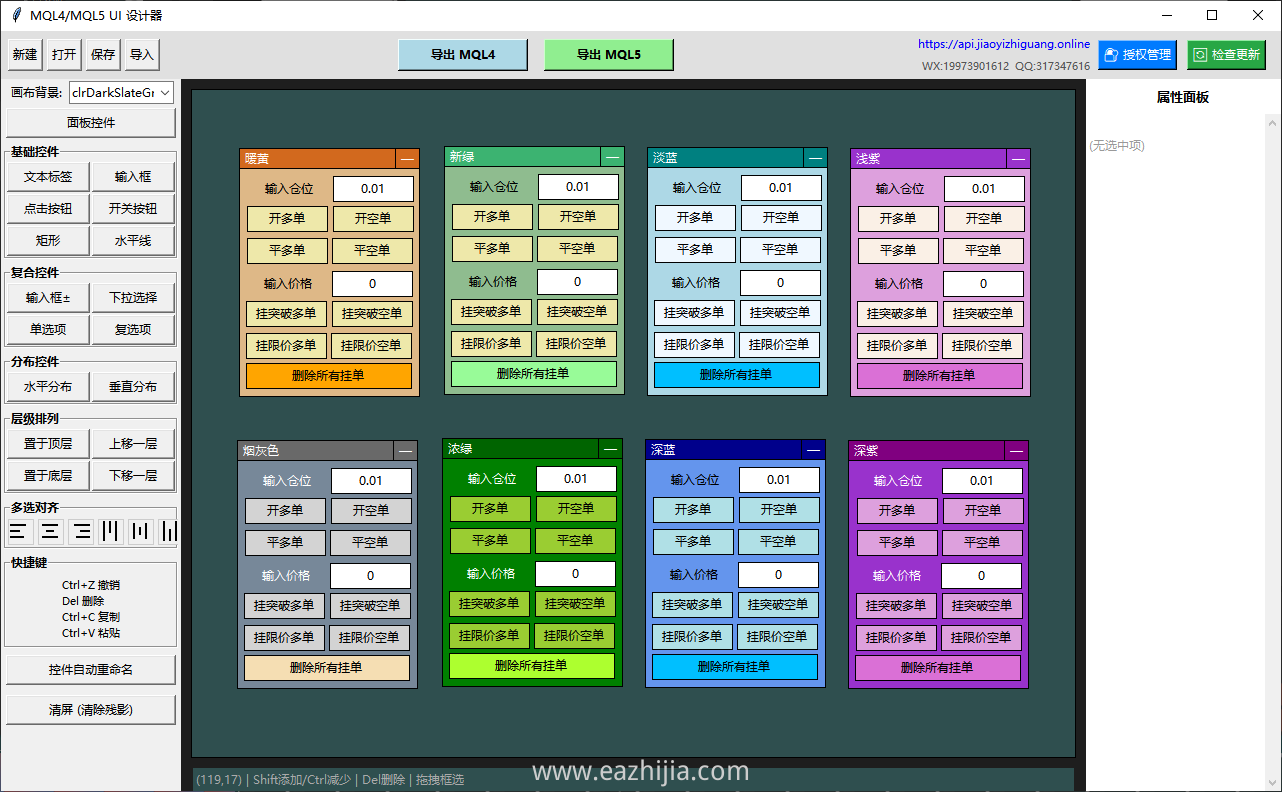
Task: Collapse the 新绿 panel with its dash button
Action: pyautogui.click(x=613, y=157)
